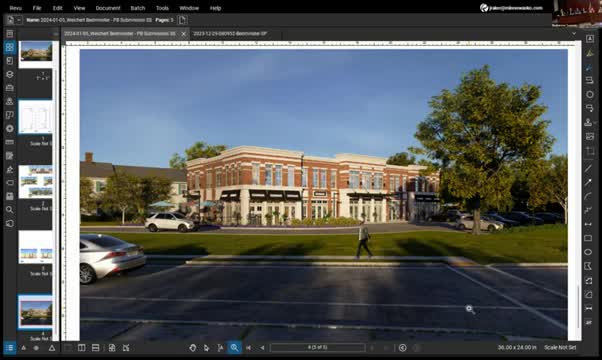Open the Revu menu
The width and height of the screenshot is (602, 360).
15,8
